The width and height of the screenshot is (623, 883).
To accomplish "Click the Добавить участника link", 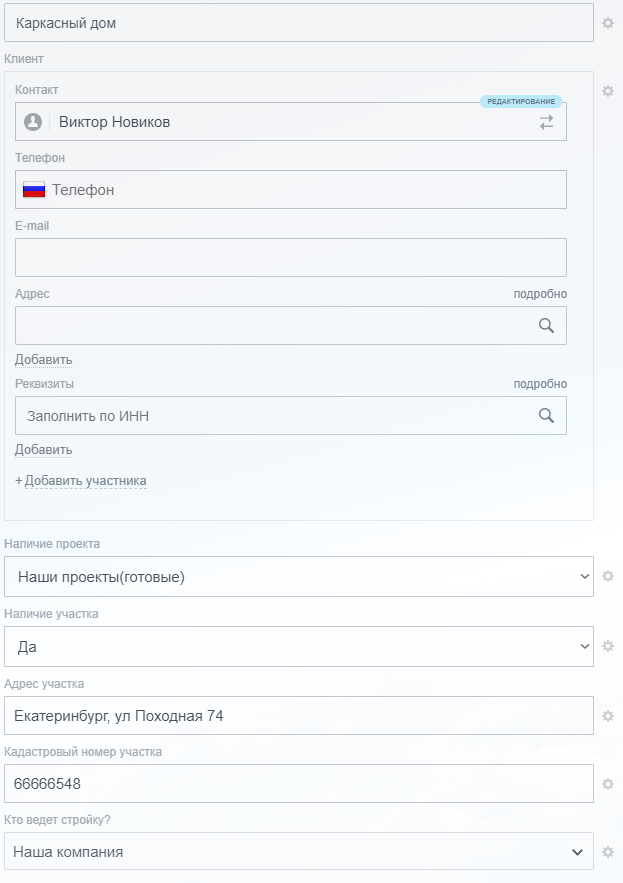I will click(85, 481).
